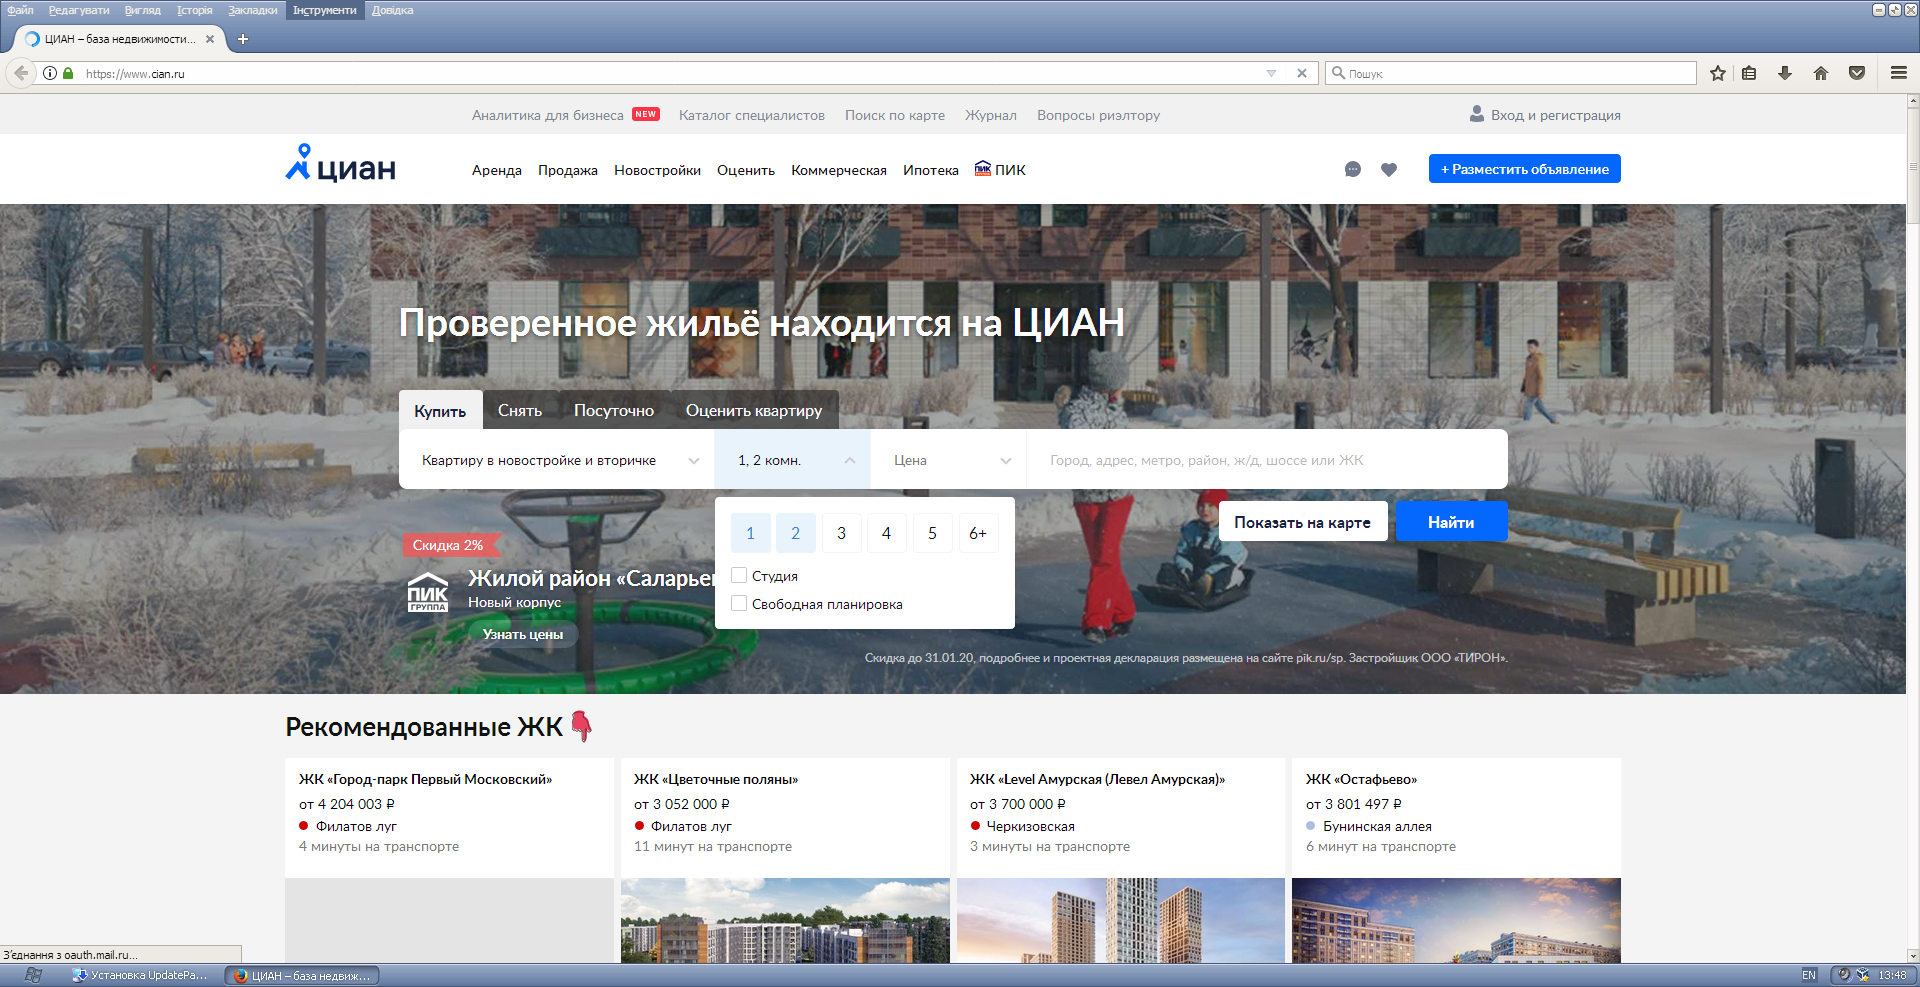
Task: Click the site information icon in address bar
Action: [50, 73]
